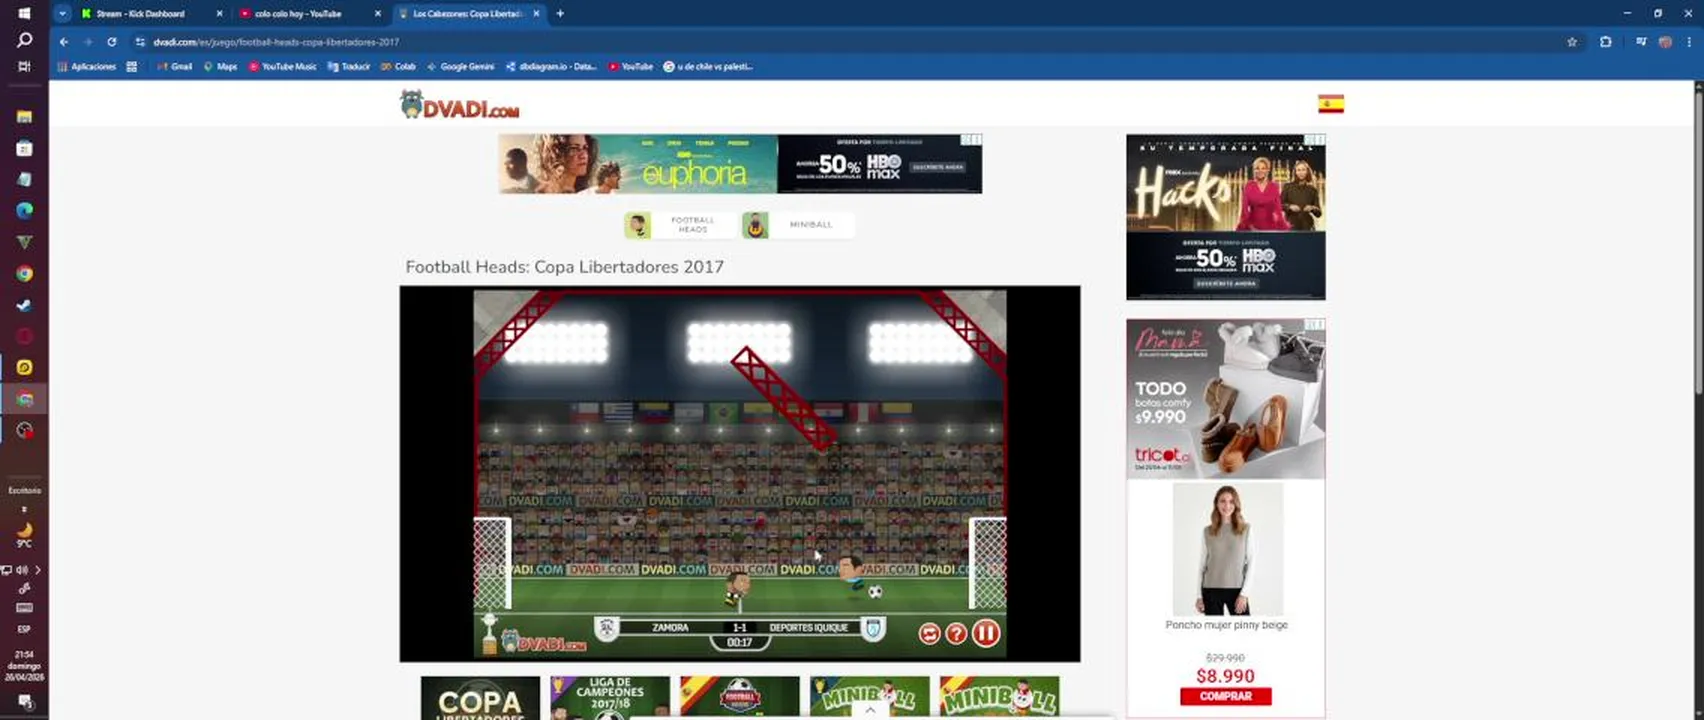Open the volume control in system tray
The image size is (1704, 720).
point(22,570)
